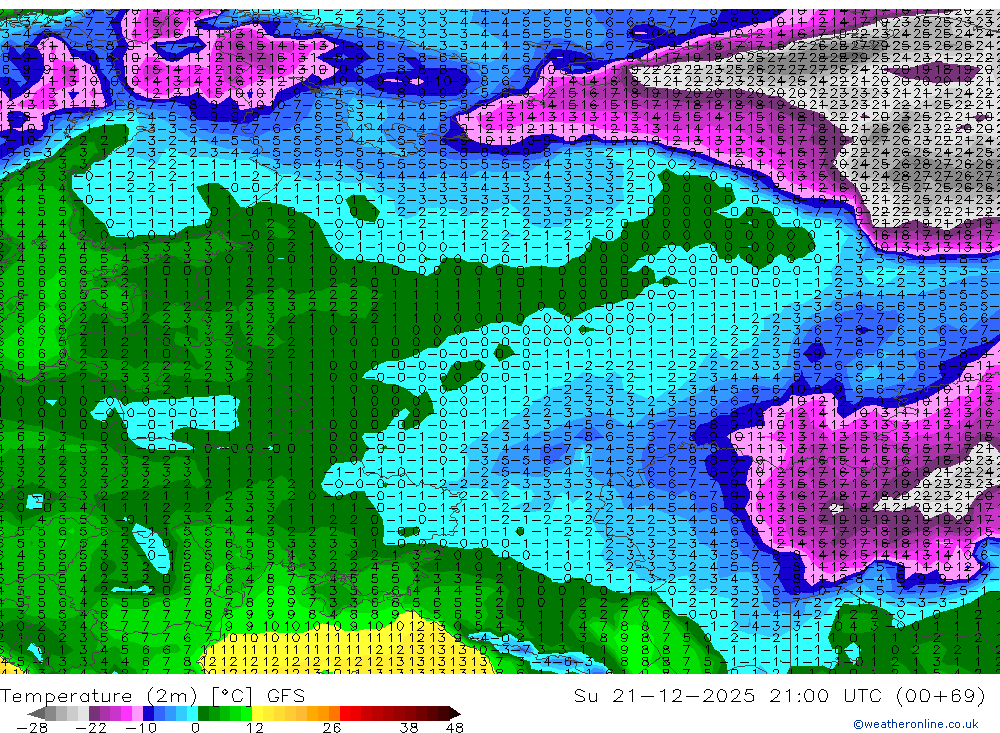Click the '48' legend value
Image resolution: width=1000 pixels, height=733 pixels.
[455, 728]
